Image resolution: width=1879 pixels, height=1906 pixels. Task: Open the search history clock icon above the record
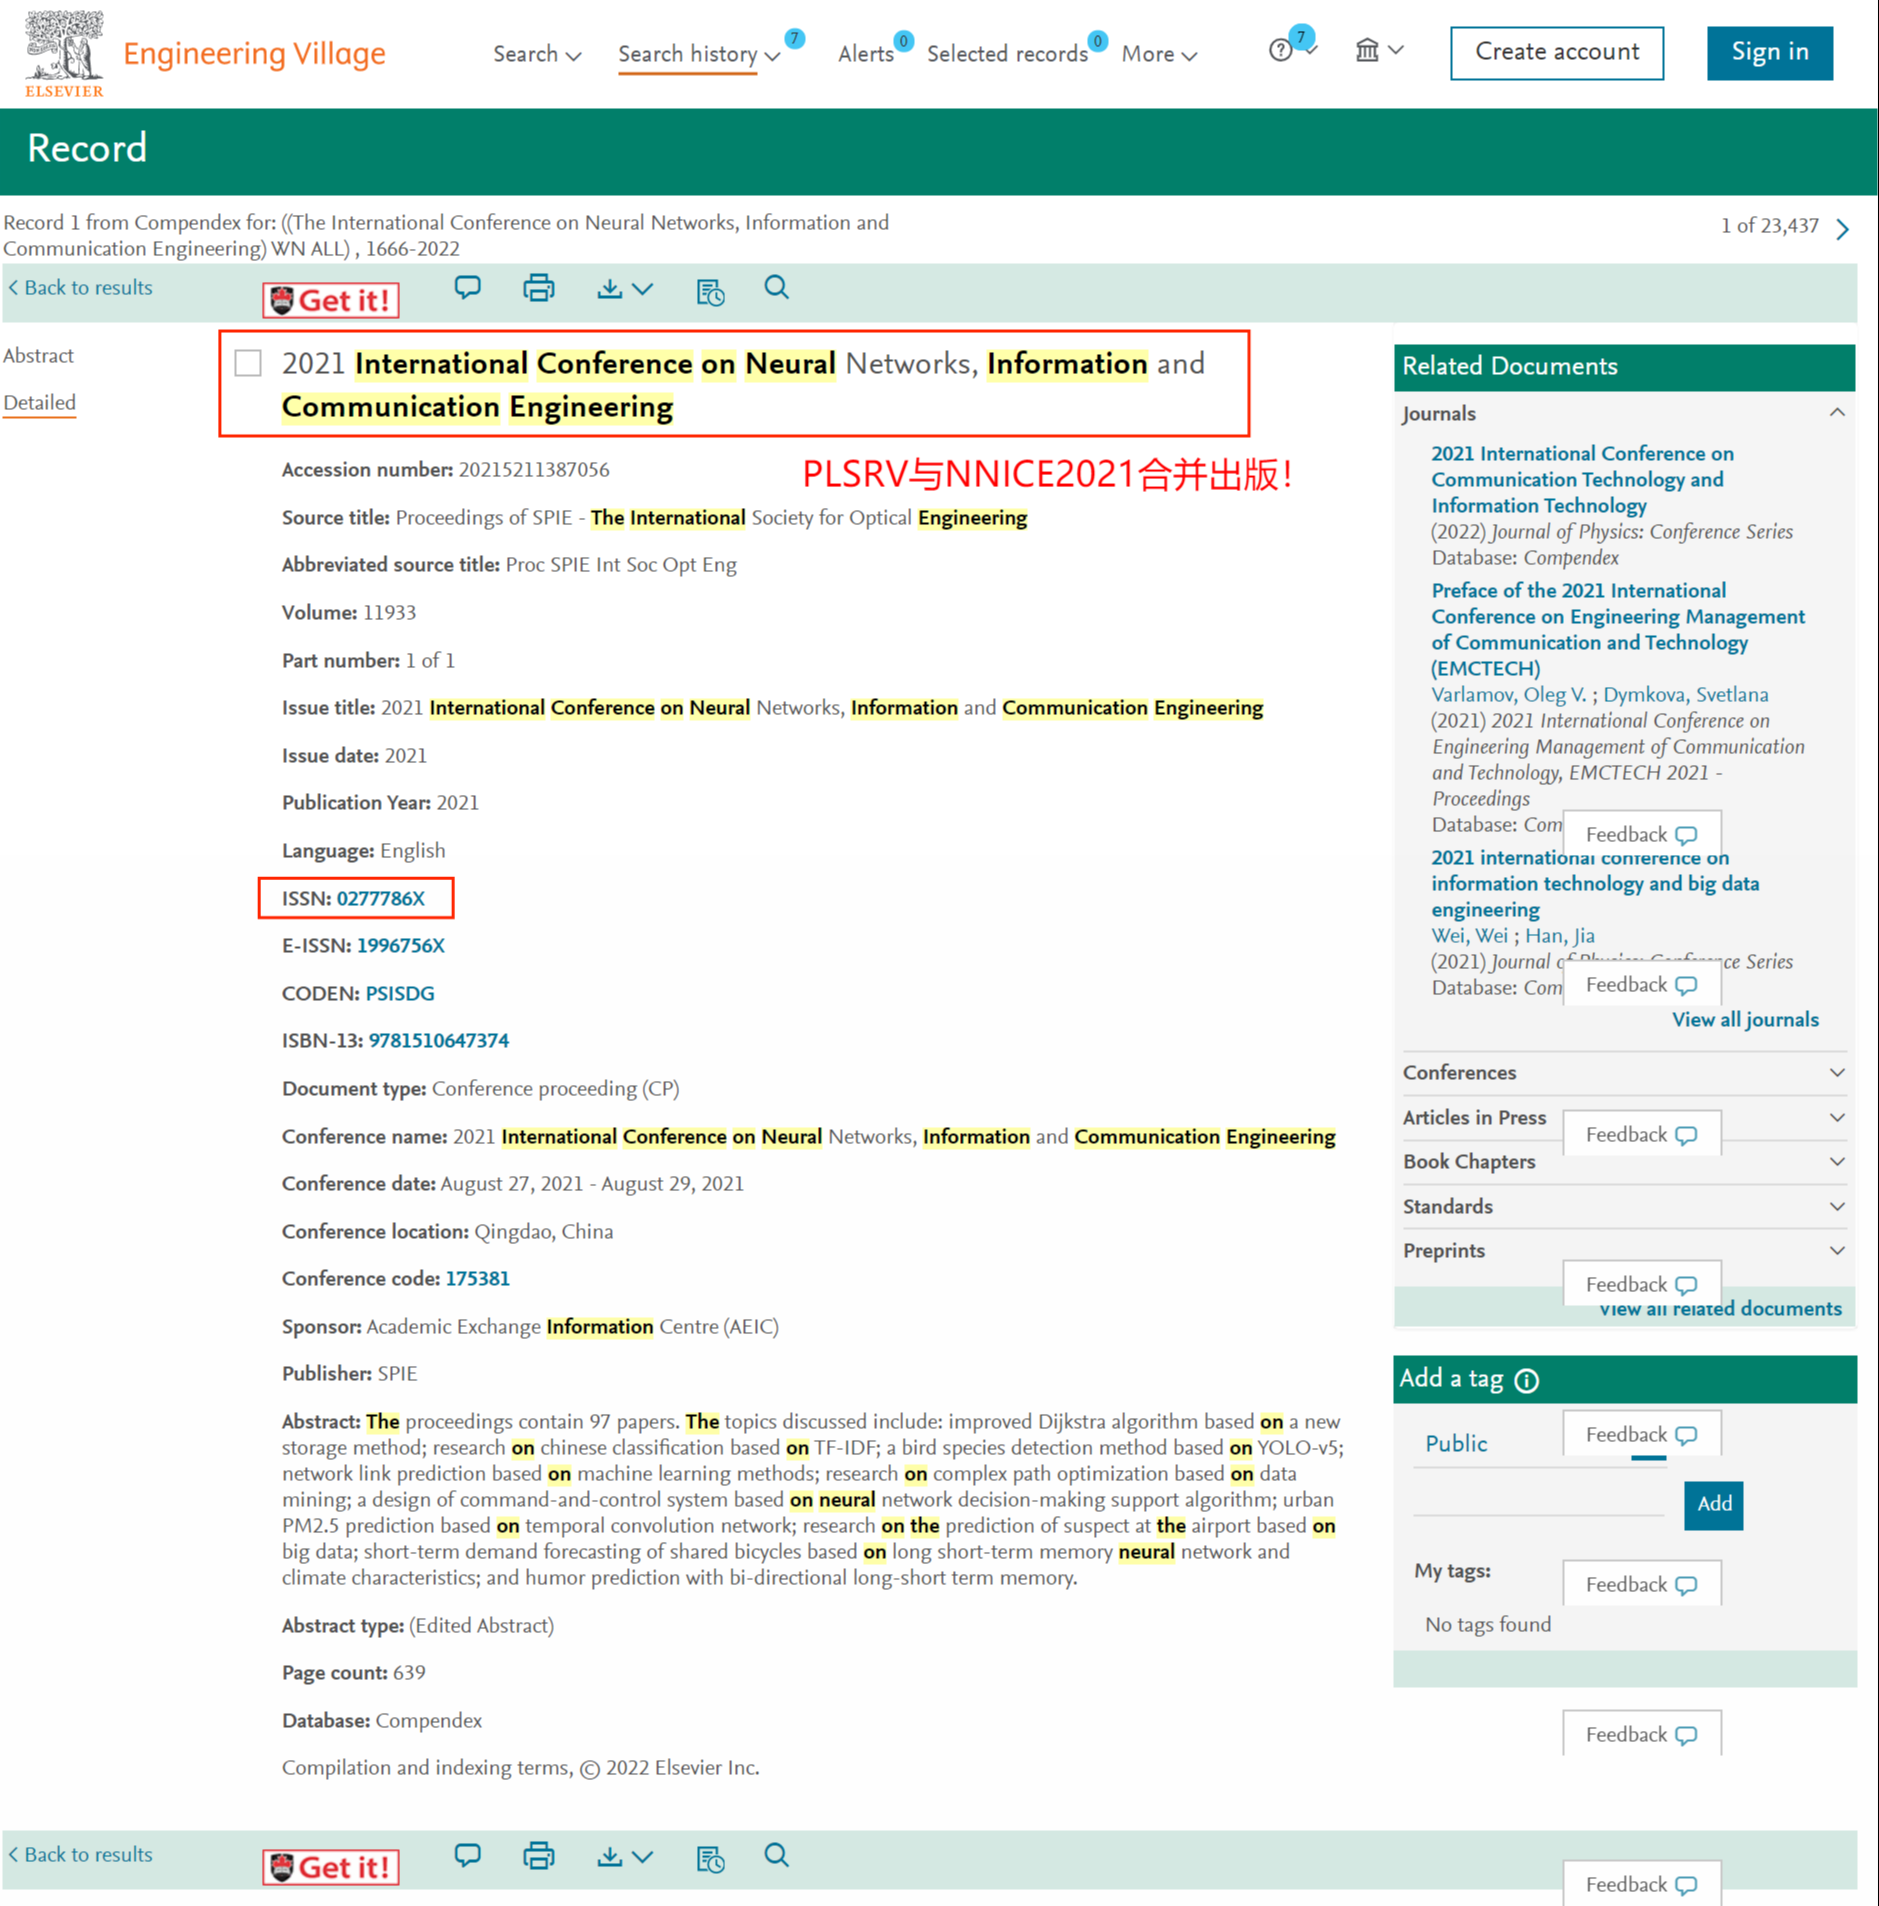(710, 291)
